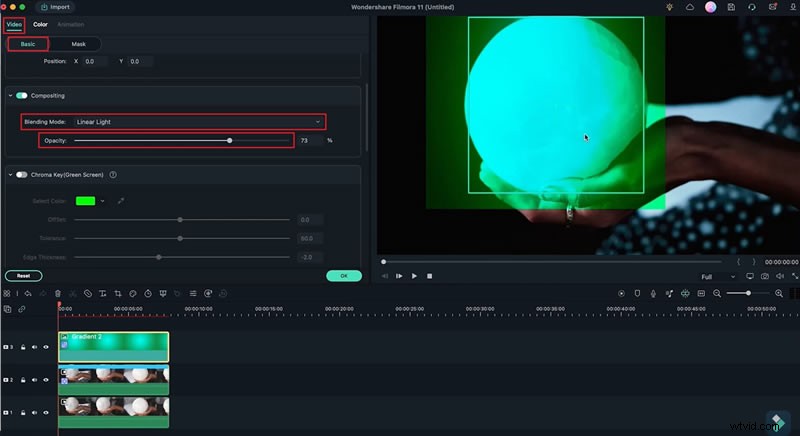The width and height of the screenshot is (800, 436).
Task: Select the text T tool in timeline toolbar
Action: click(103, 294)
